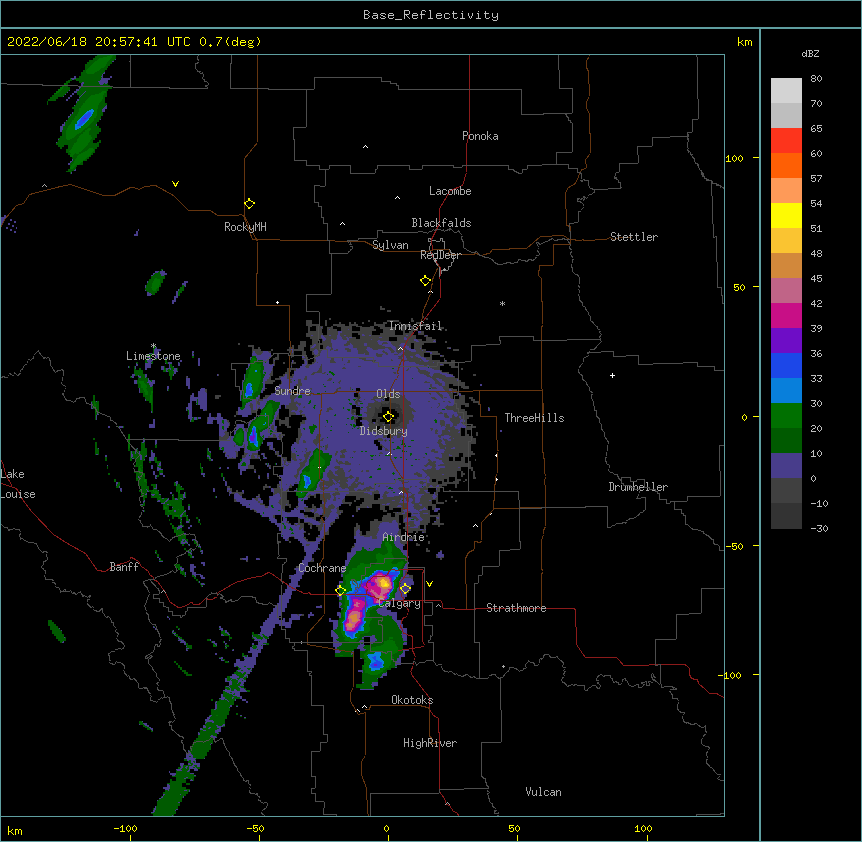Select the yellow diamond marker below Cochrane
The height and width of the screenshot is (842, 862).
point(340,590)
